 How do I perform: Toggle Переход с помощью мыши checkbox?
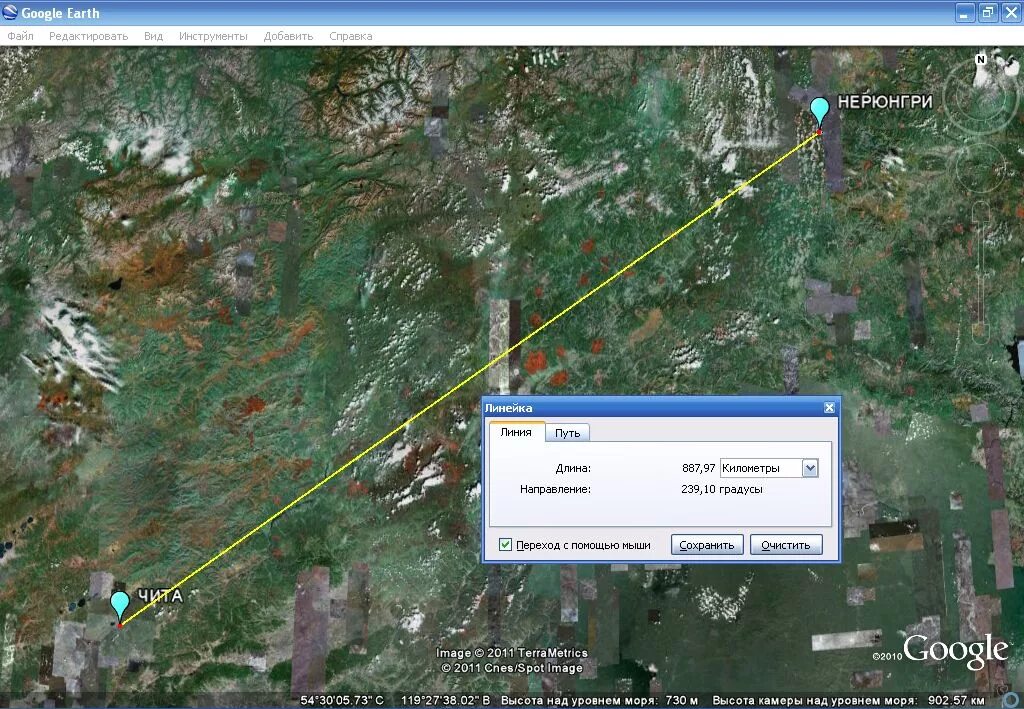[x=505, y=544]
